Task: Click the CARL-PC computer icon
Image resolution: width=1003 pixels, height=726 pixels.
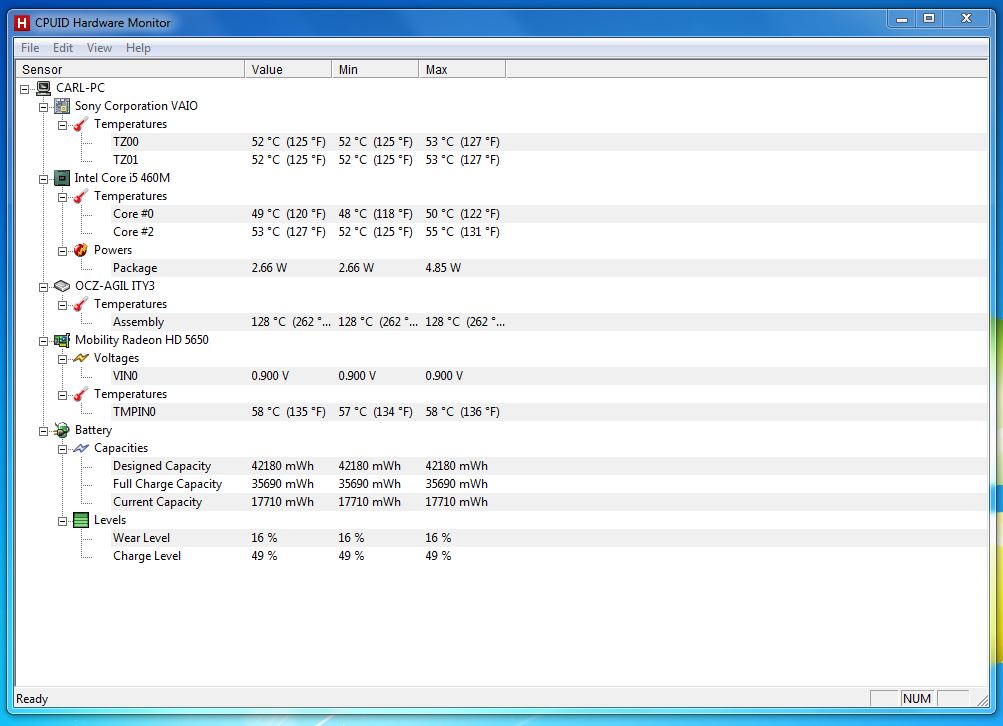Action: coord(43,88)
